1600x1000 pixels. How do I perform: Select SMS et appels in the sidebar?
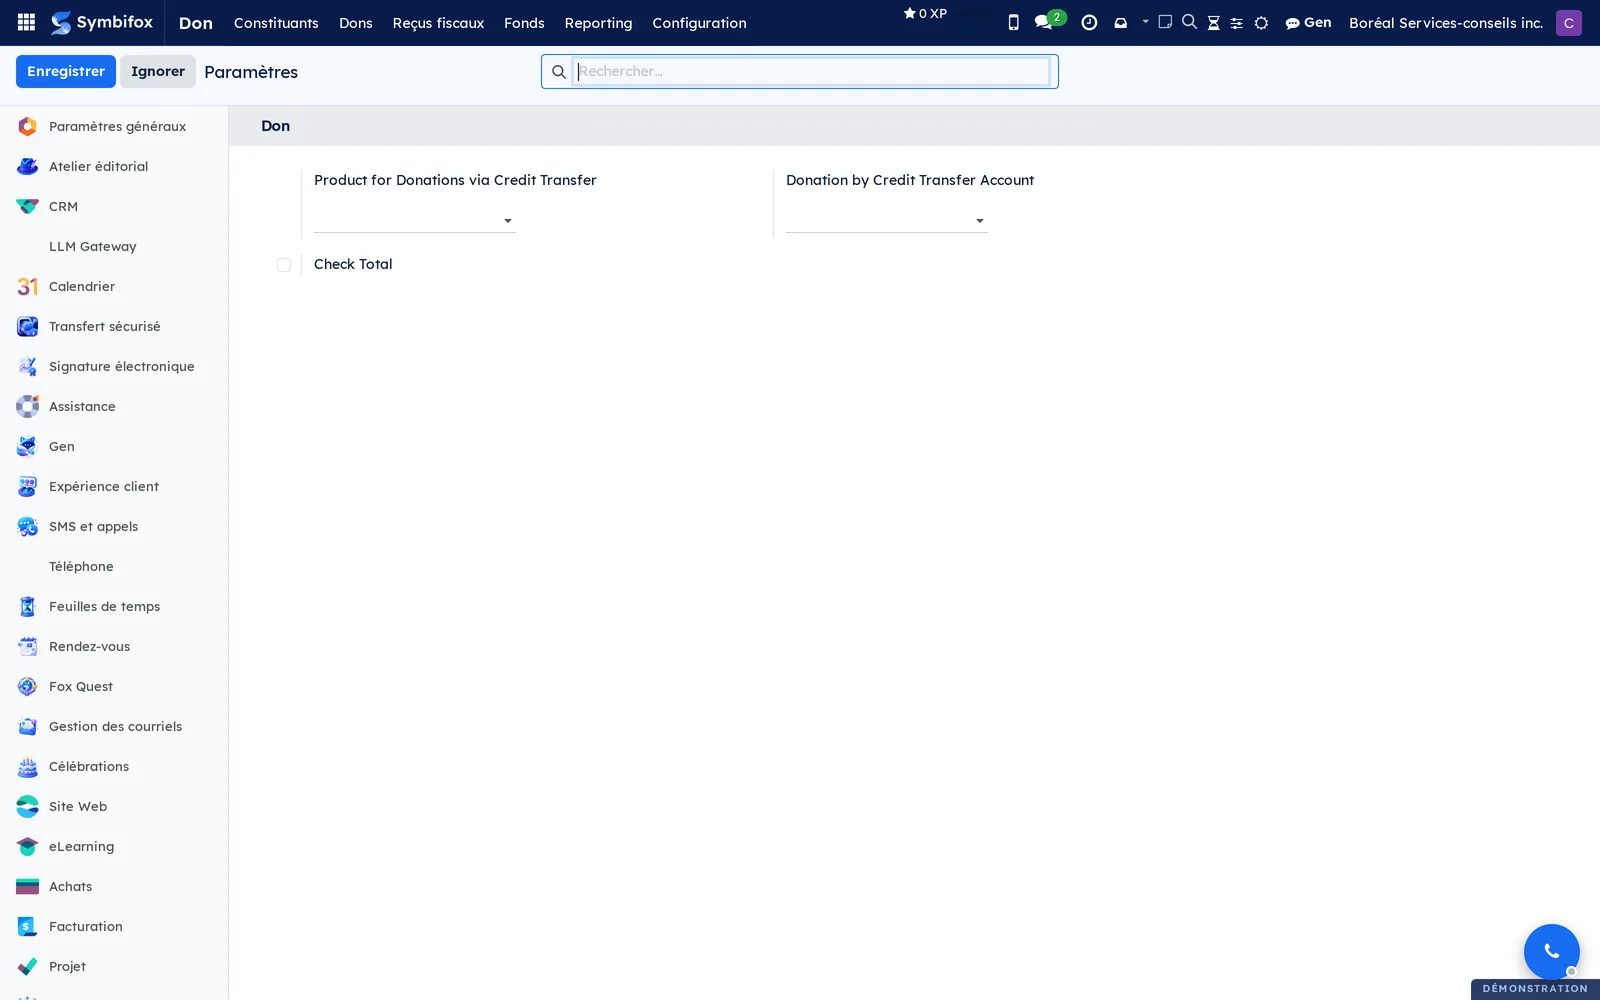[x=114, y=526]
